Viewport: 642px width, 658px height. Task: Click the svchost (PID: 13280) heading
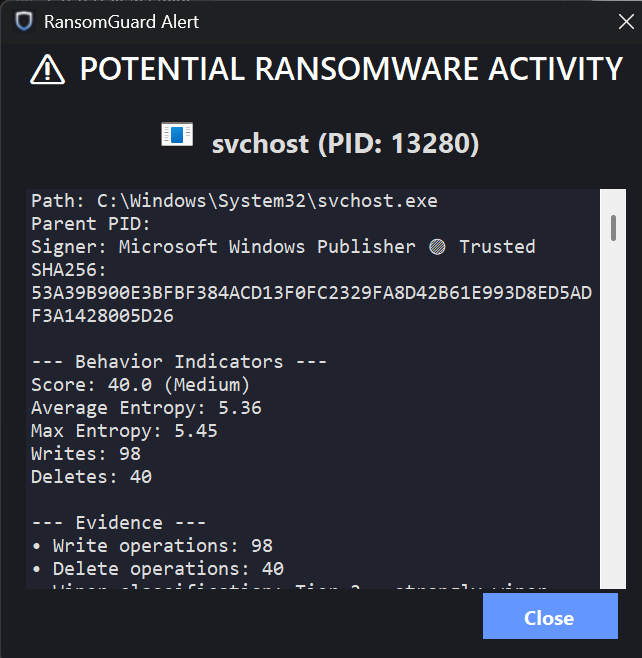click(x=345, y=144)
